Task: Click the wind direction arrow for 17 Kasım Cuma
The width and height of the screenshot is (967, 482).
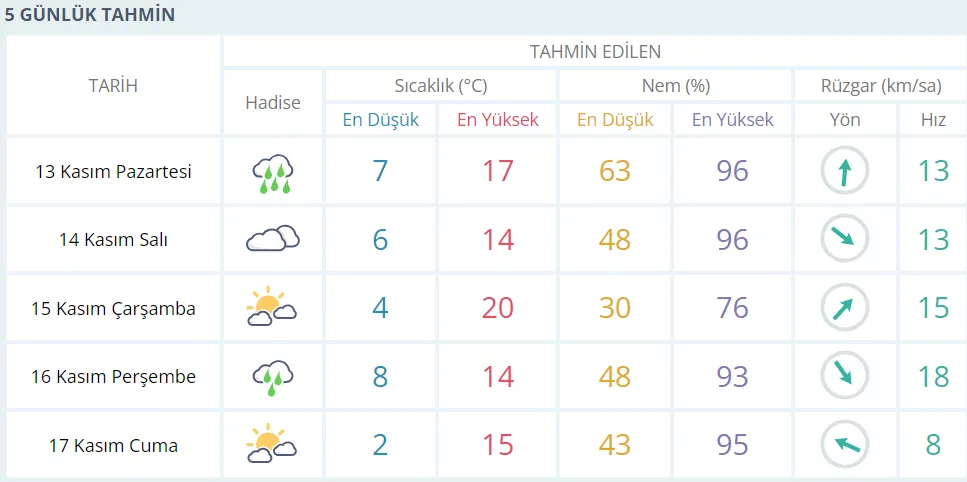Action: click(x=845, y=444)
